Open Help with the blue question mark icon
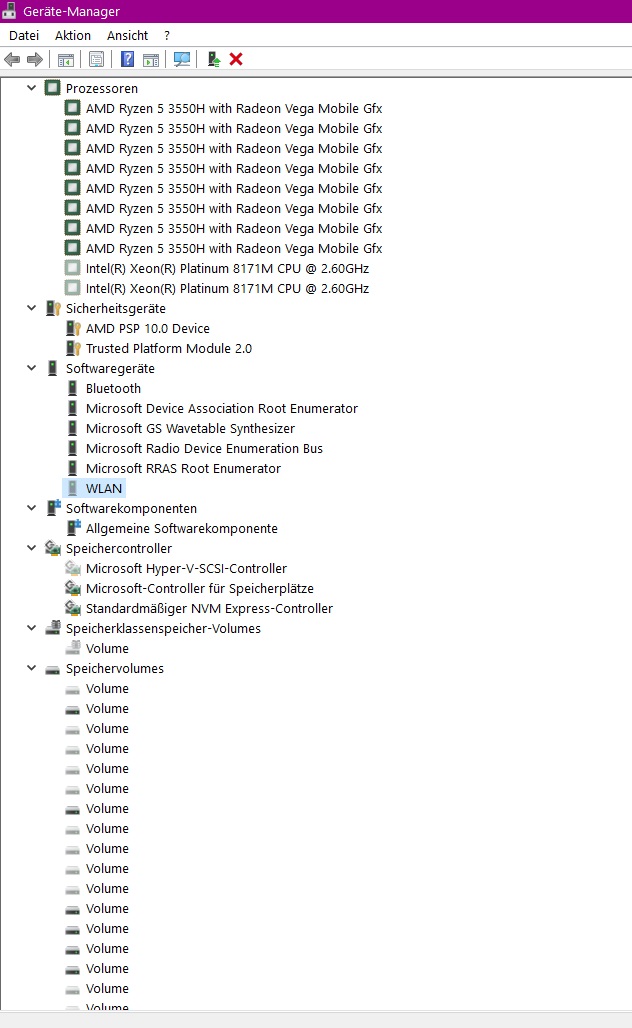 (127, 60)
